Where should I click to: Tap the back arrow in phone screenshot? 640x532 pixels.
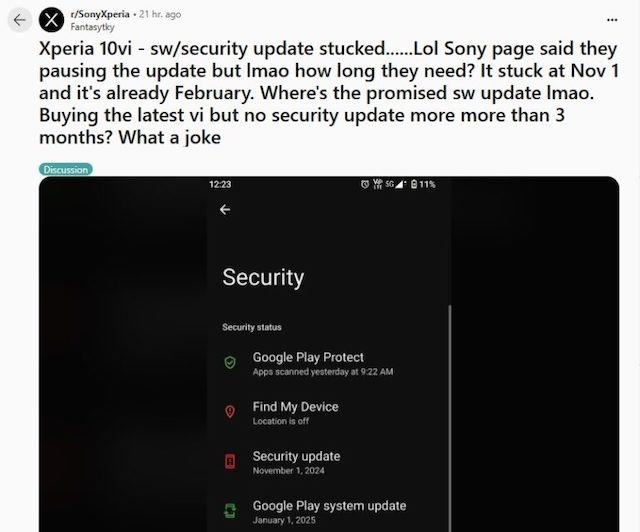[x=225, y=209]
